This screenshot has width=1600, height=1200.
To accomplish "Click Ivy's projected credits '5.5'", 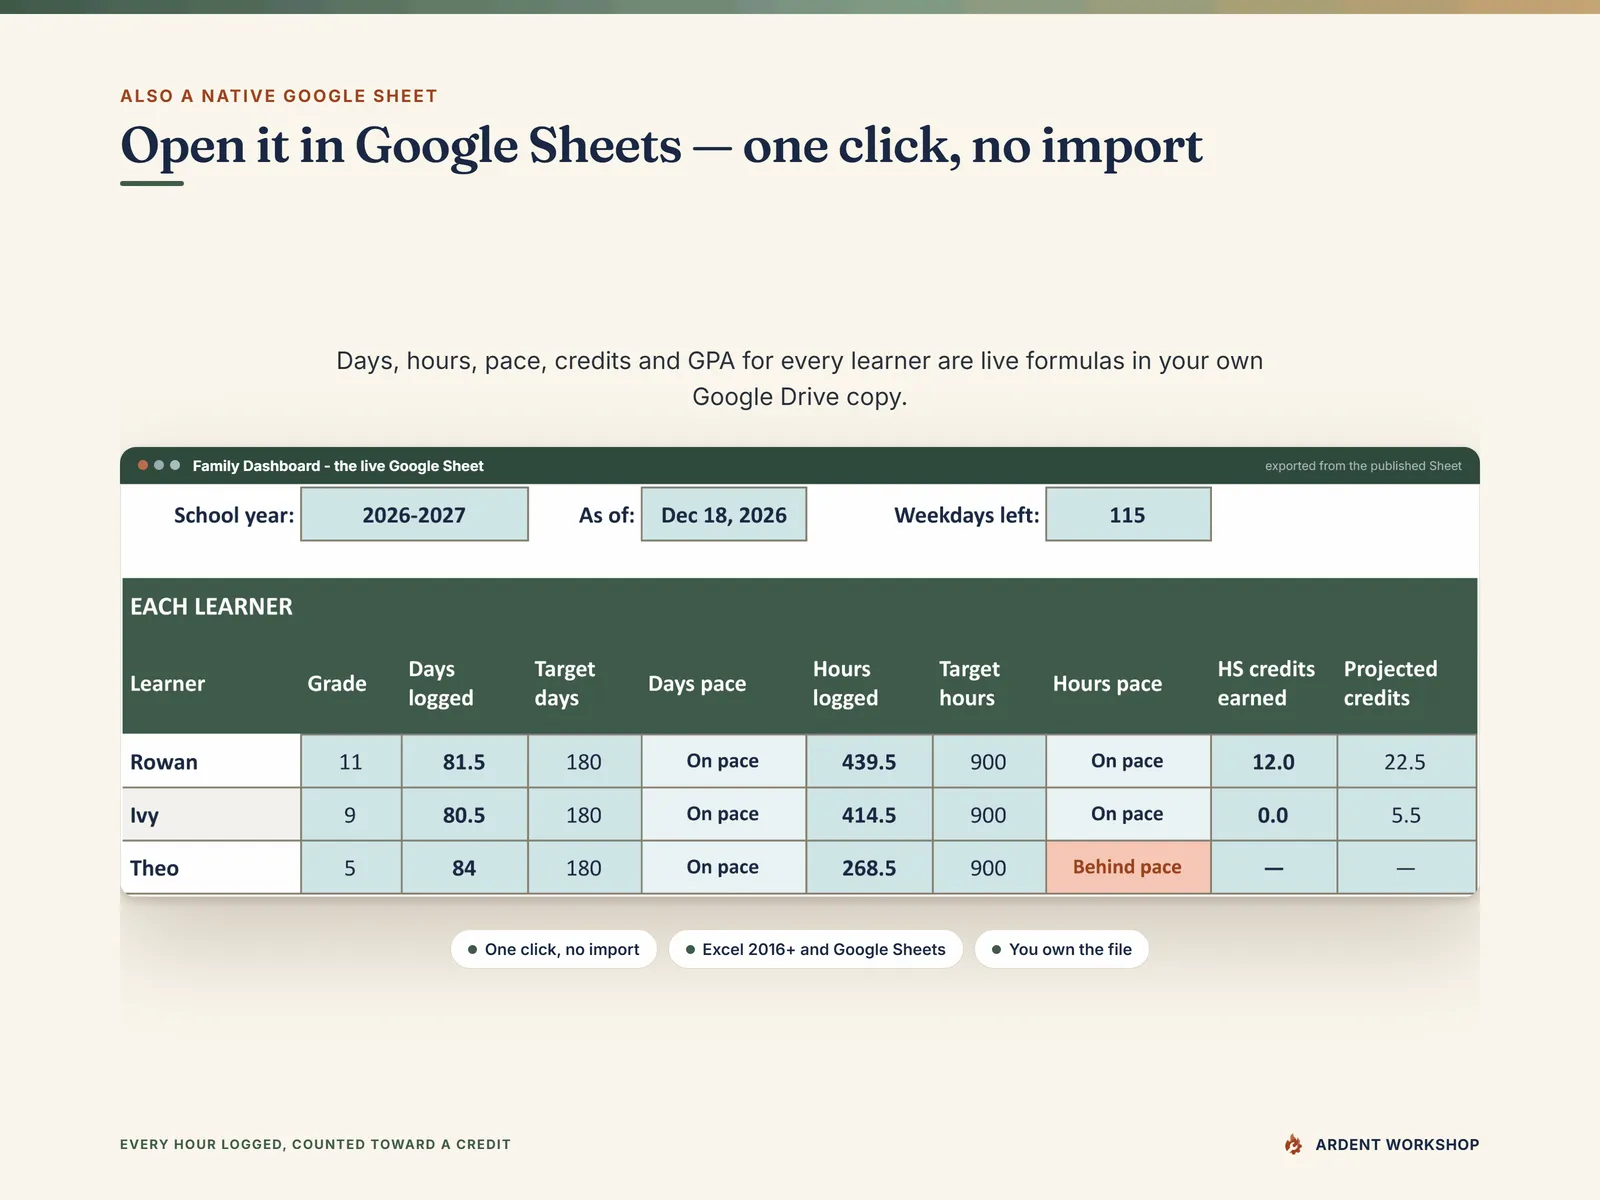I will (1406, 814).
